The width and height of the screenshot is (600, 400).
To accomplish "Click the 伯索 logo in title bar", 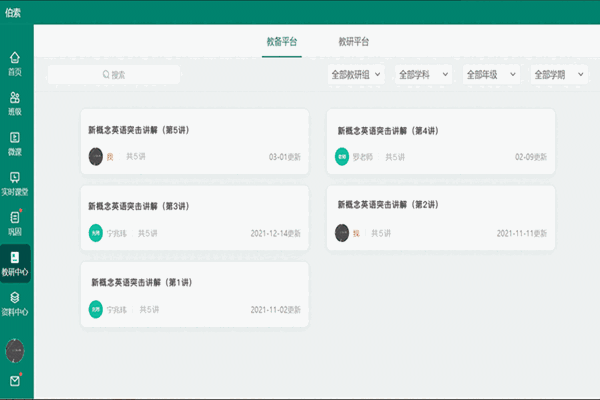I will (x=13, y=13).
